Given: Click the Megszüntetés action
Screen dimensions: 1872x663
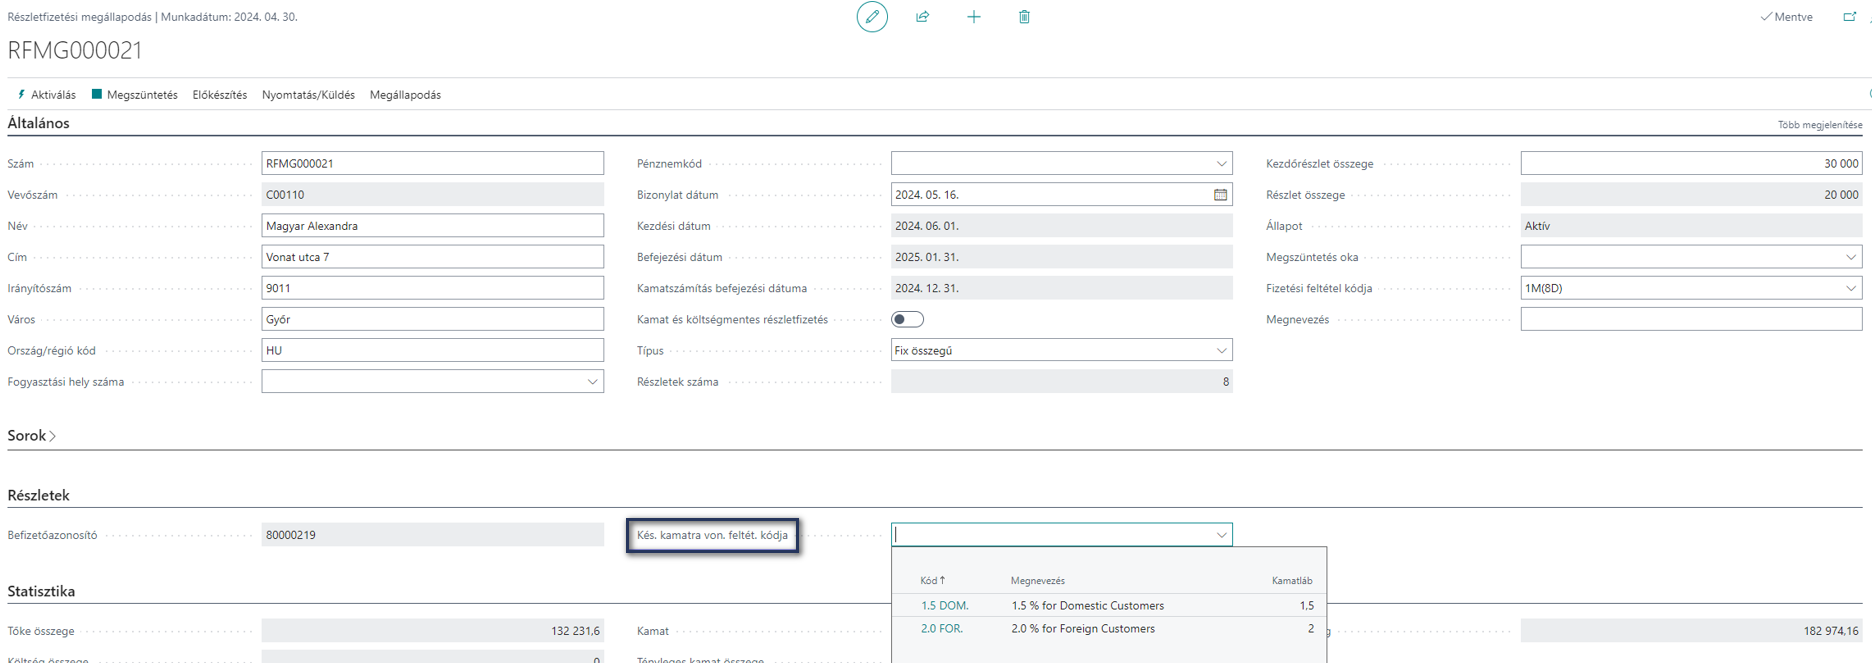Looking at the screenshot, I should [134, 95].
